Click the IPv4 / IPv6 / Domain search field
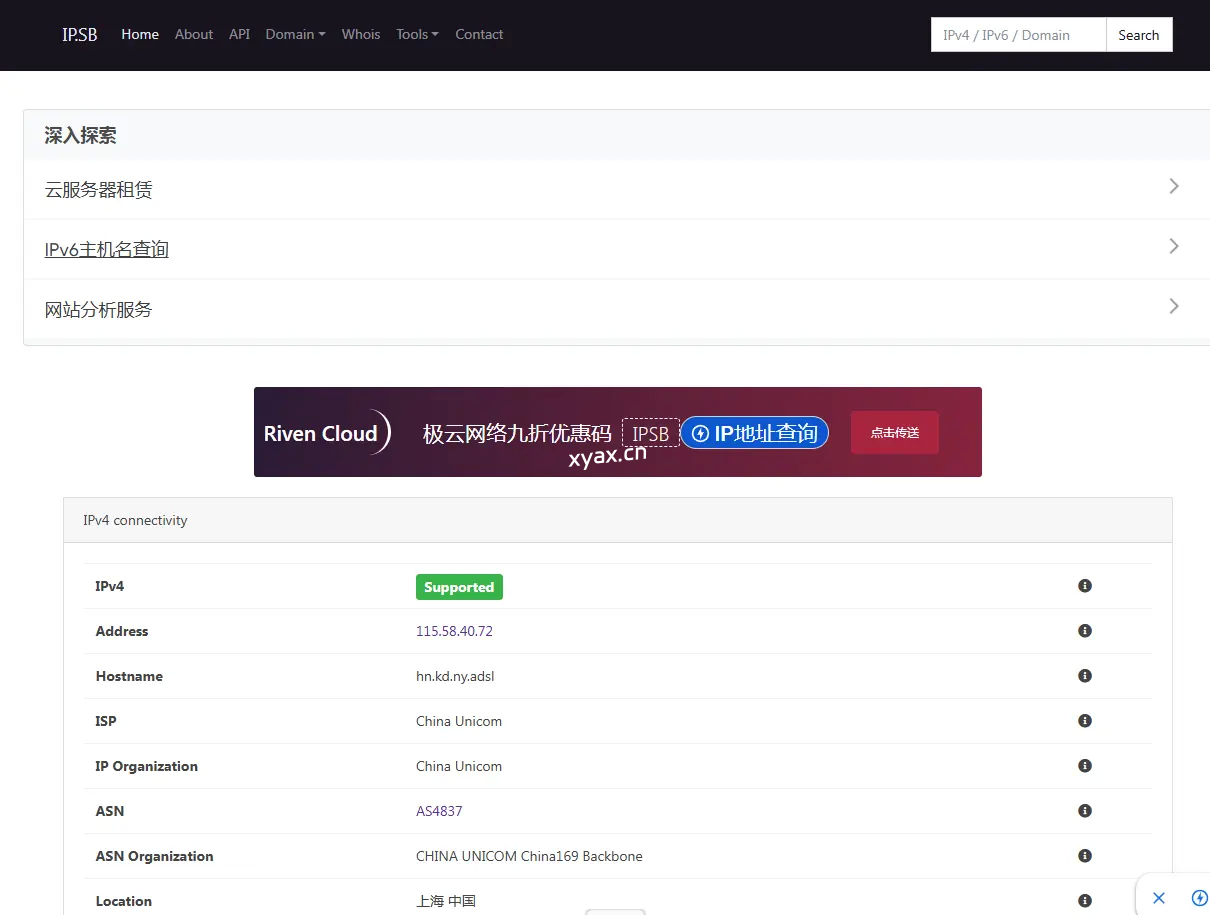 1018,35
